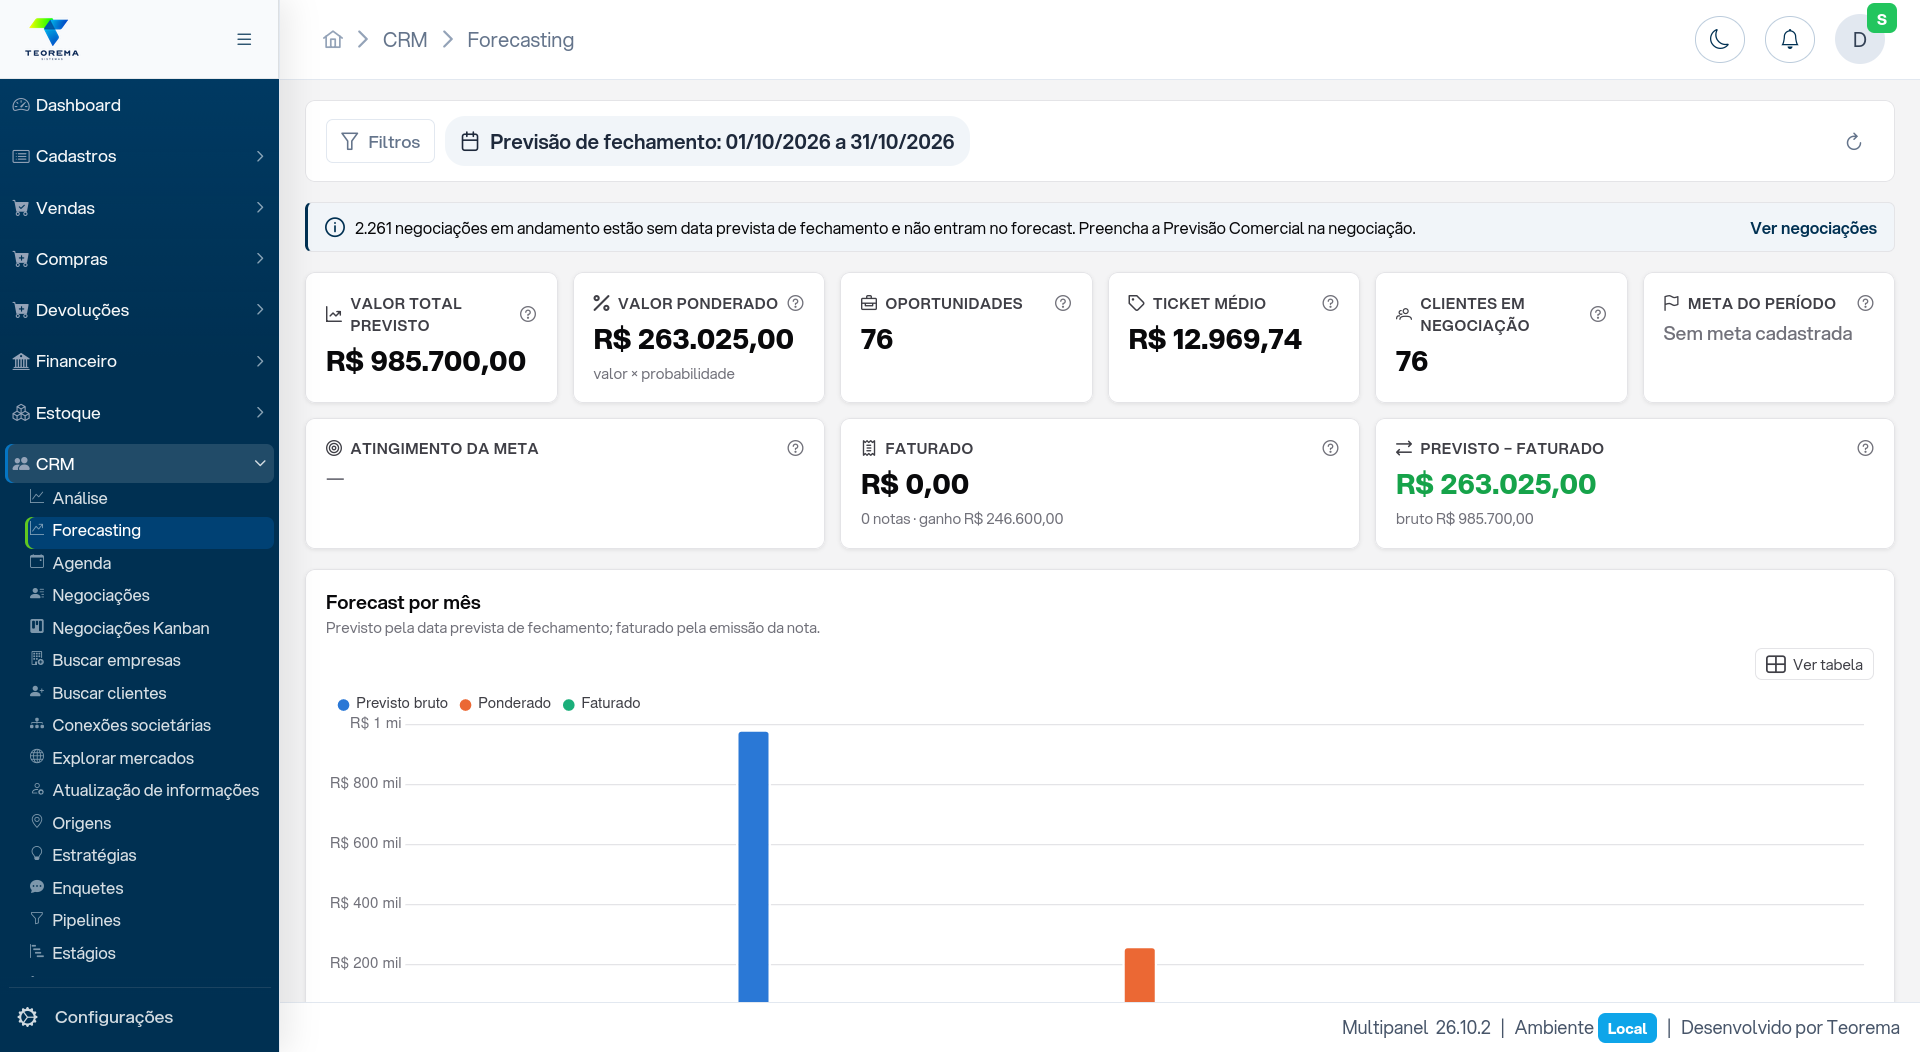The image size is (1920, 1052).
Task: Show help for Faturado card
Action: [x=1330, y=448]
